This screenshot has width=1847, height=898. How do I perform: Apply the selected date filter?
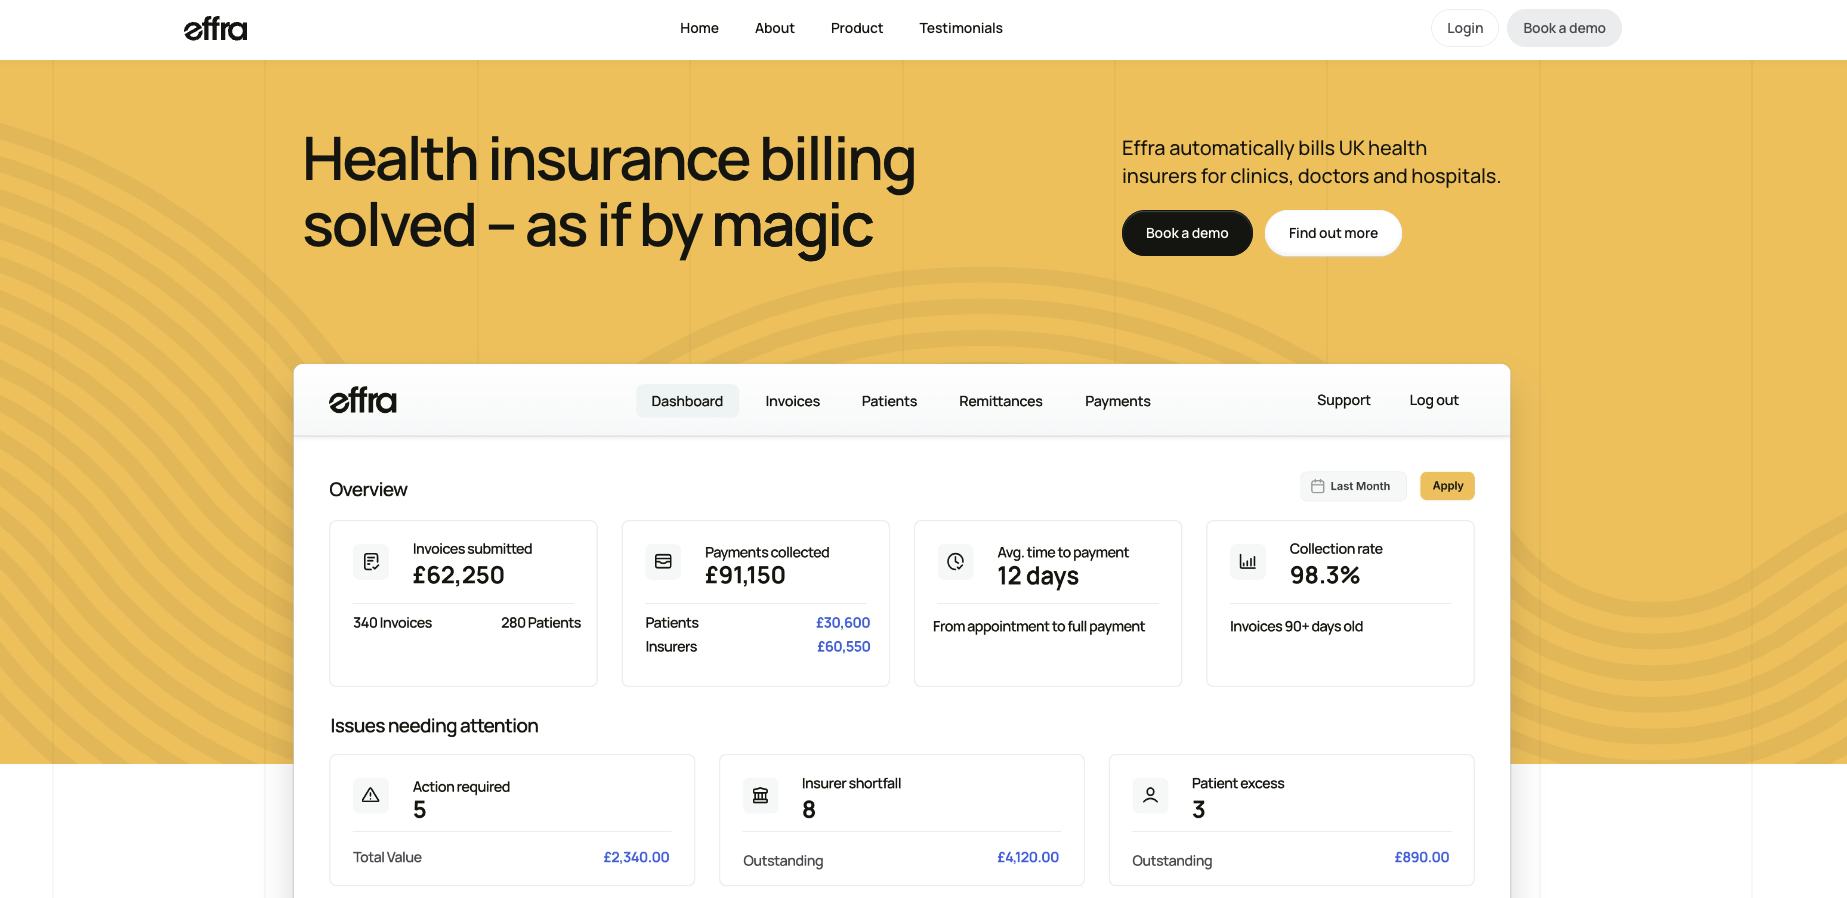pos(1447,486)
